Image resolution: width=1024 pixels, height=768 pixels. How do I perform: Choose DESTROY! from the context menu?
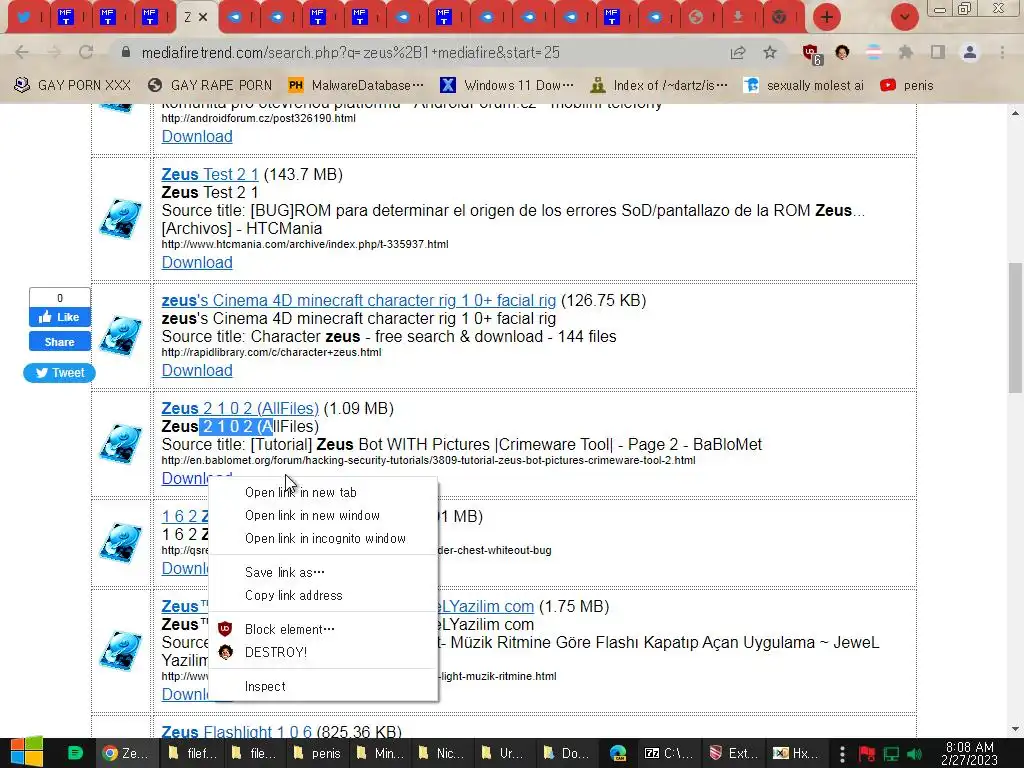pos(323,652)
